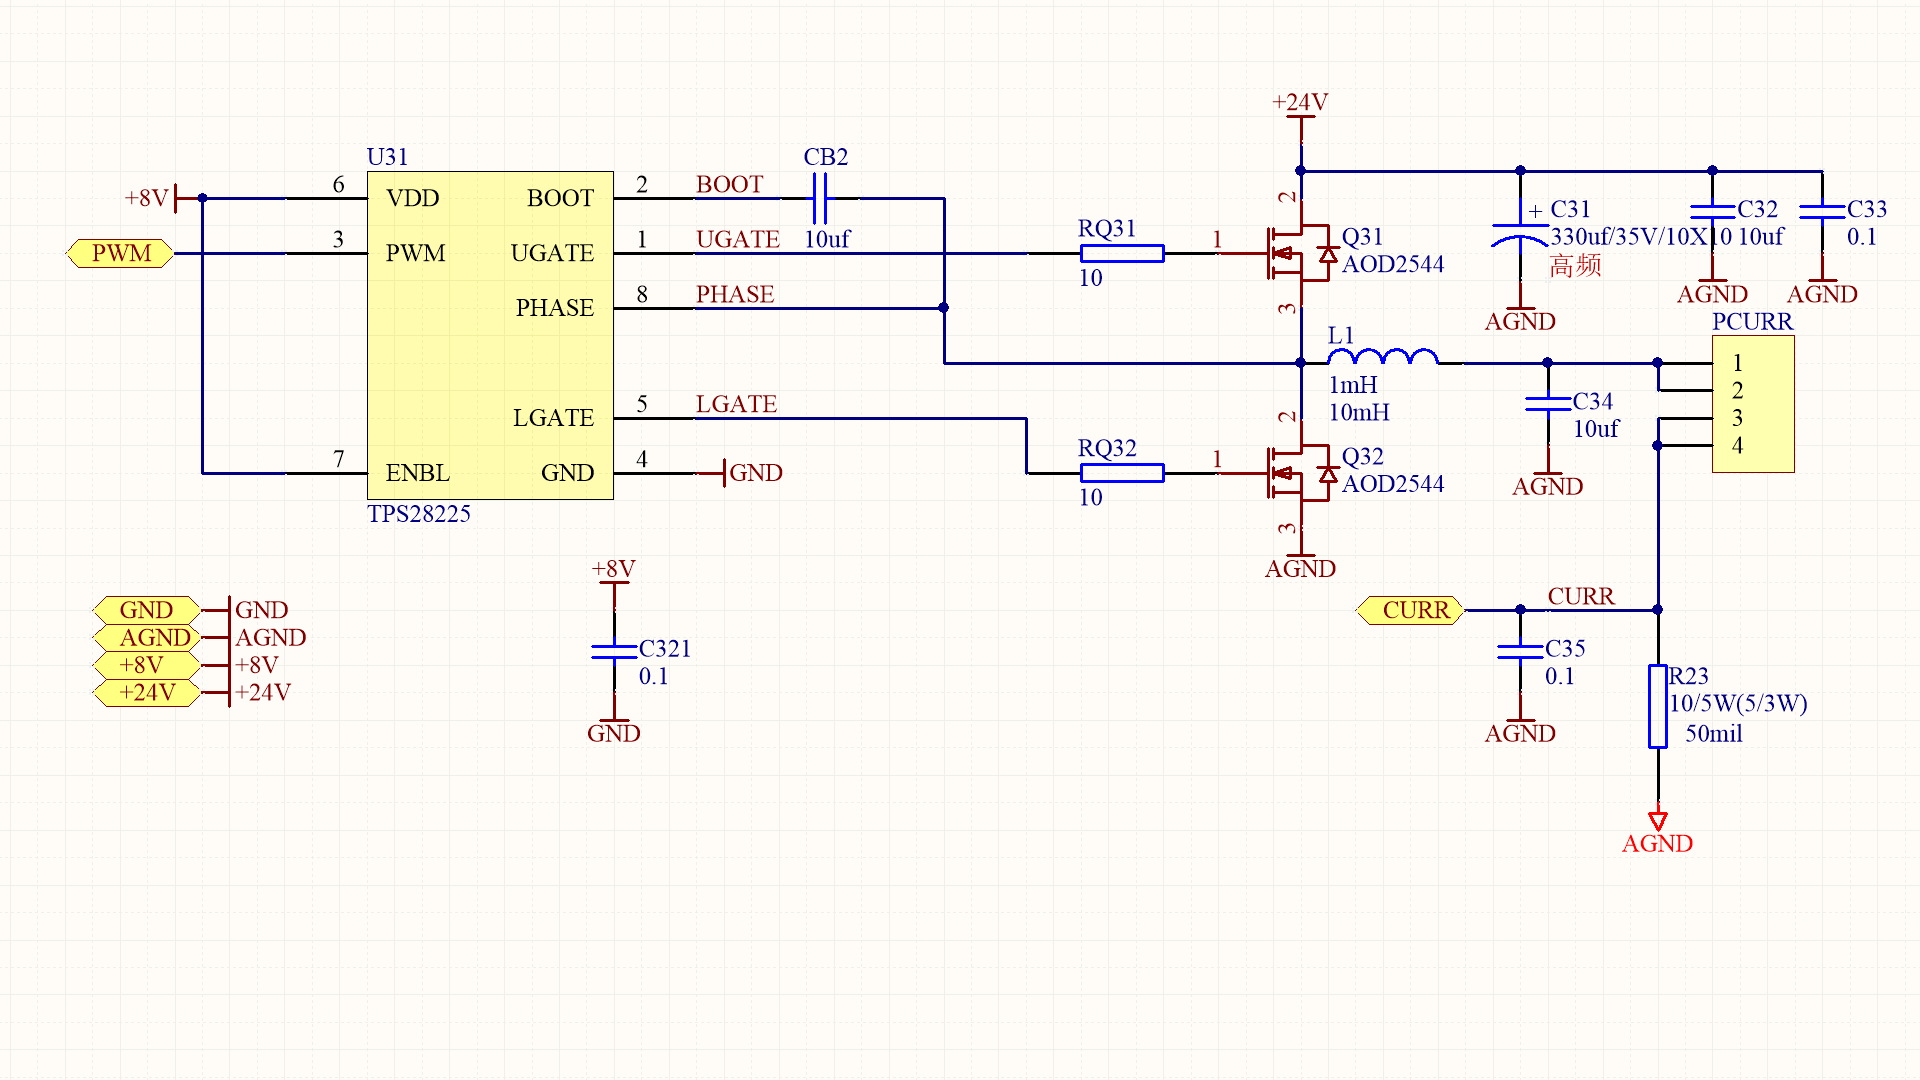
Task: Select the R23 sense resistor
Action: pos(1657,706)
